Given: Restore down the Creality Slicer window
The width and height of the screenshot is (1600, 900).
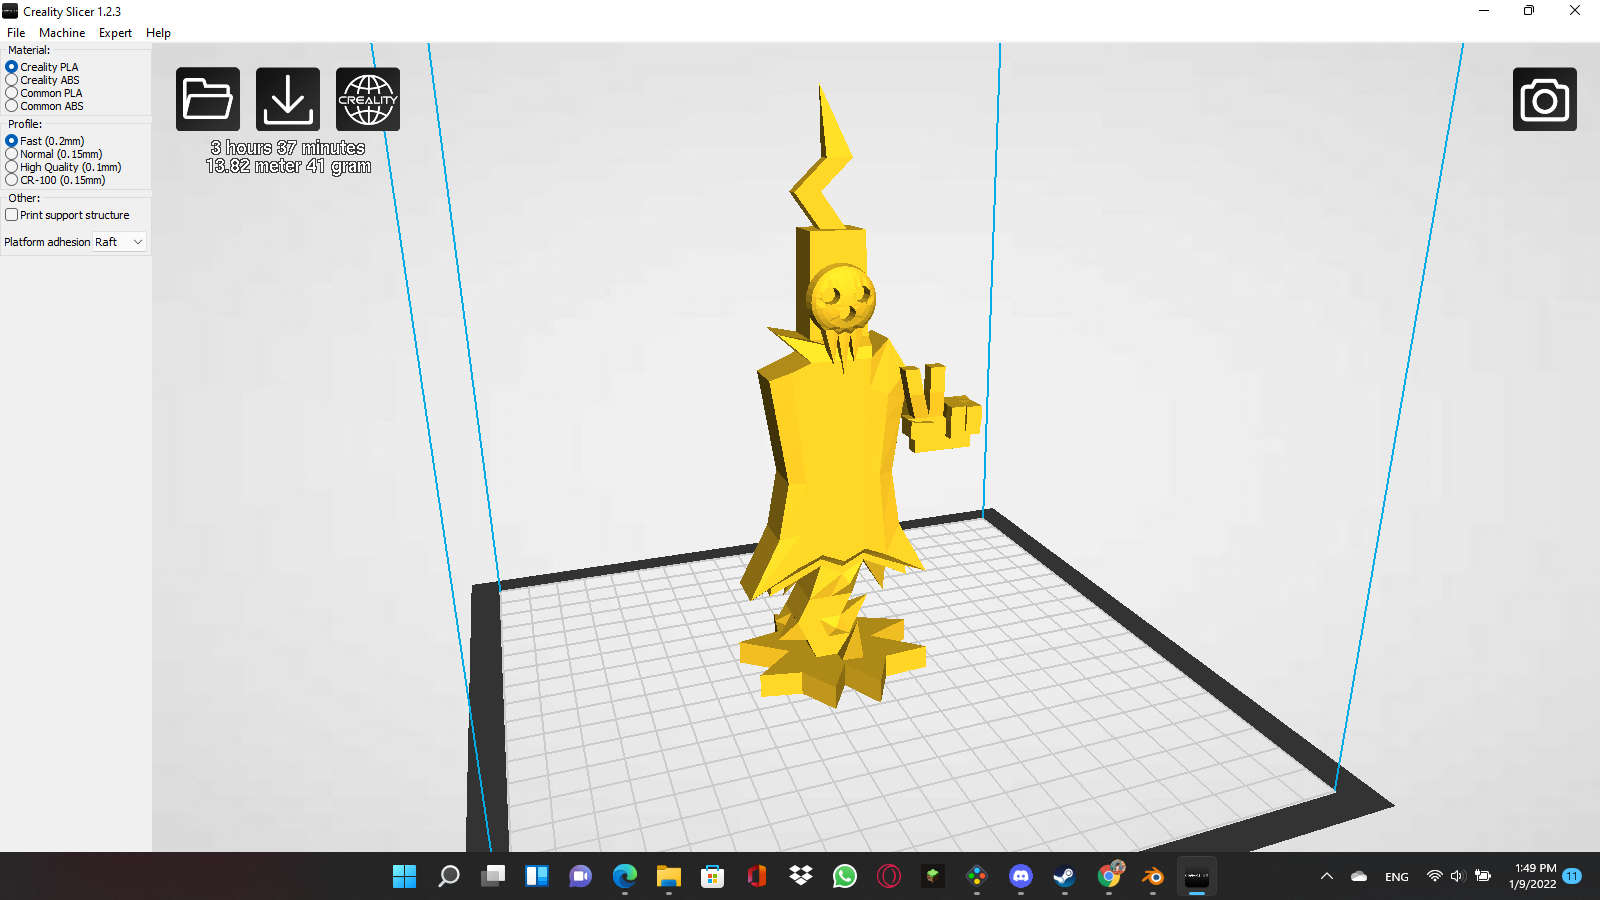Looking at the screenshot, I should pos(1529,11).
